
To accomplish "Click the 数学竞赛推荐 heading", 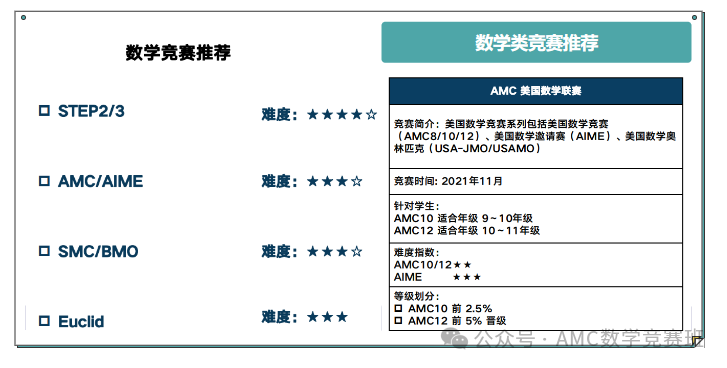I will 178,52.
